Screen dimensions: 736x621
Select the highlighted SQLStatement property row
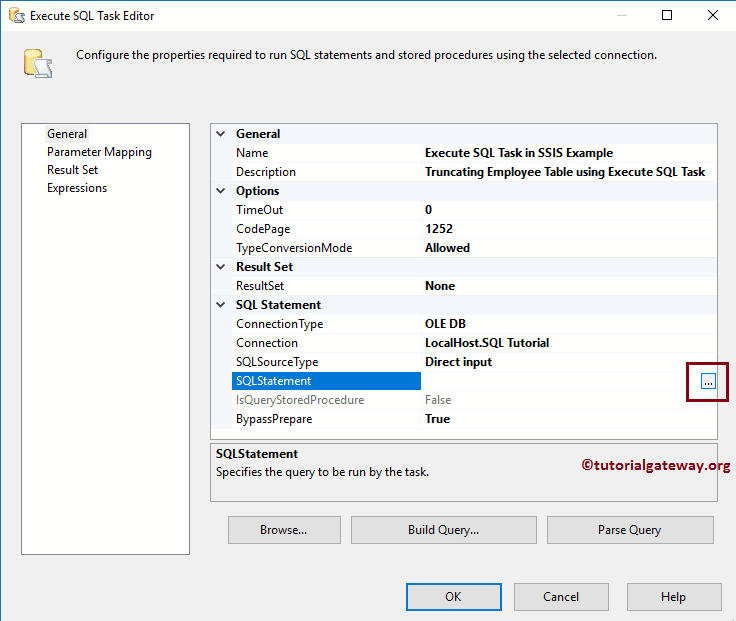click(326, 381)
